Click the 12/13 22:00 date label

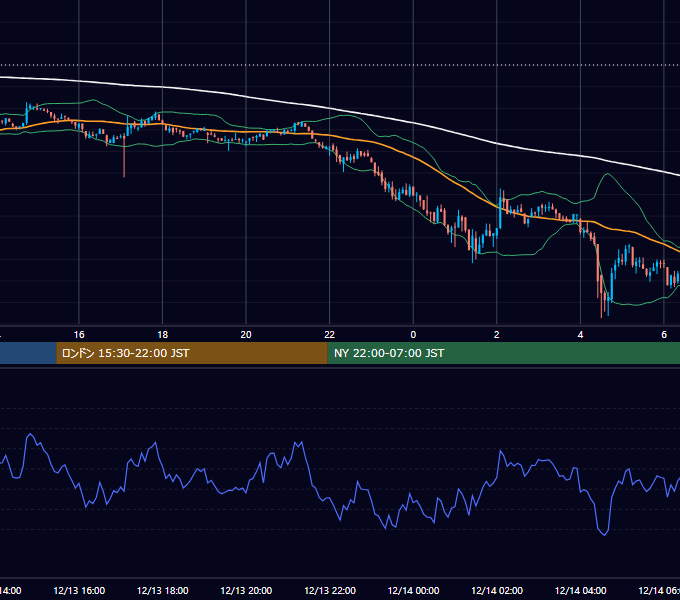(330, 590)
